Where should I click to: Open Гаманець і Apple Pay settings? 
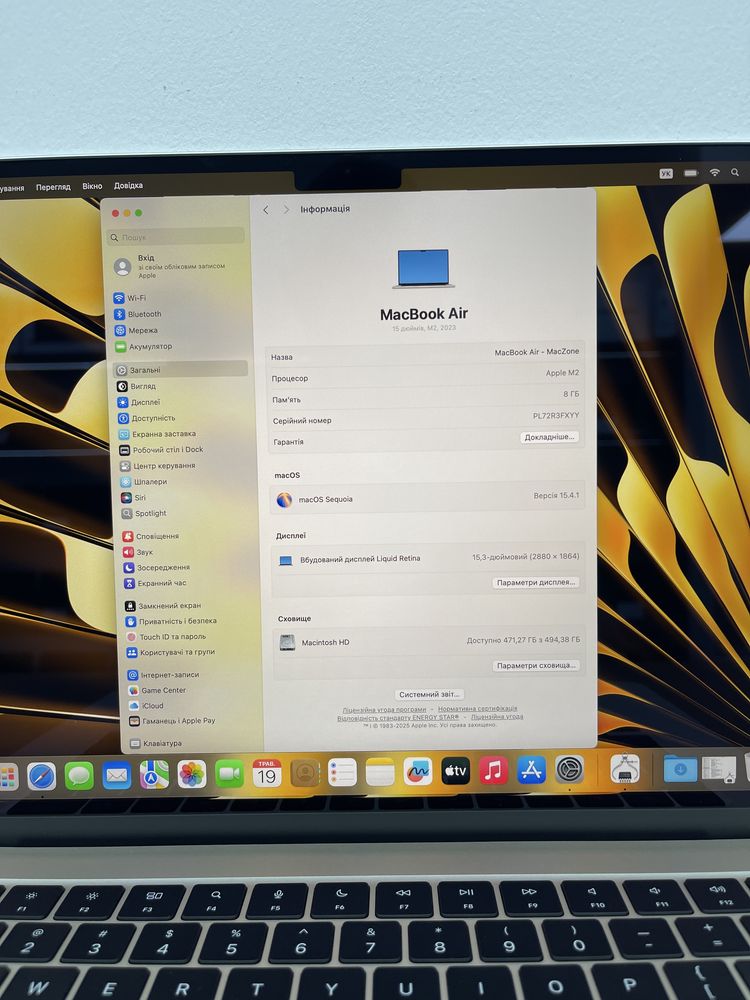click(172, 721)
